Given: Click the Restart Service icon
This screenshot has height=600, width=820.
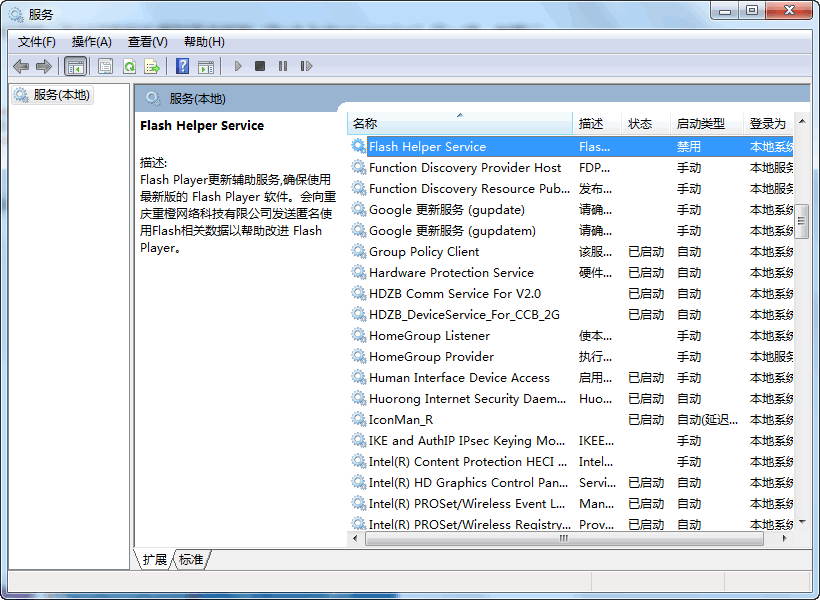Looking at the screenshot, I should tap(306, 66).
